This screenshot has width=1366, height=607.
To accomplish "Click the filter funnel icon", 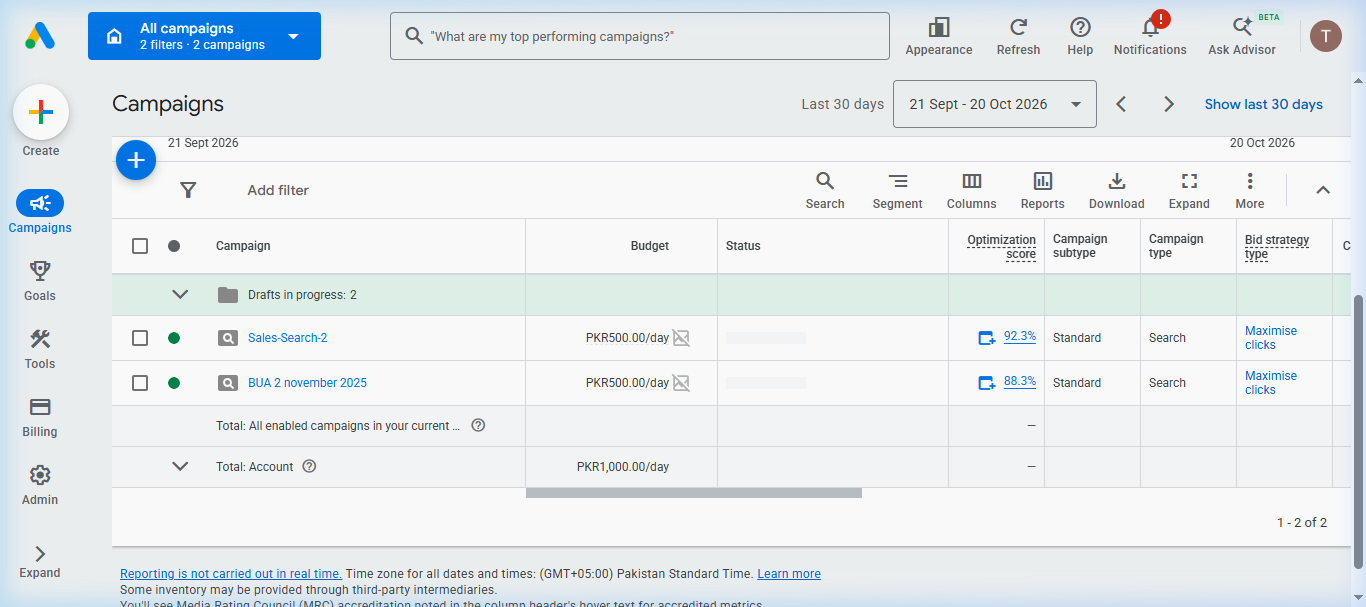I will coord(188,190).
